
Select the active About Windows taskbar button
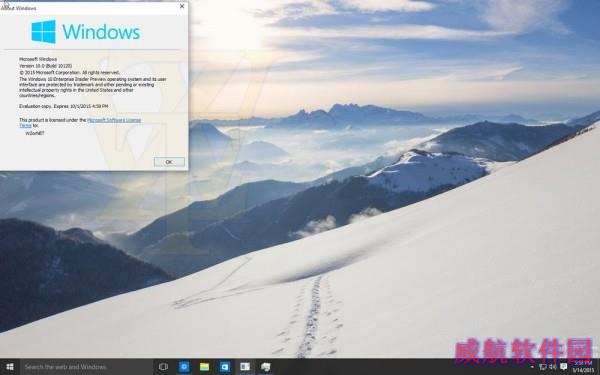point(245,367)
